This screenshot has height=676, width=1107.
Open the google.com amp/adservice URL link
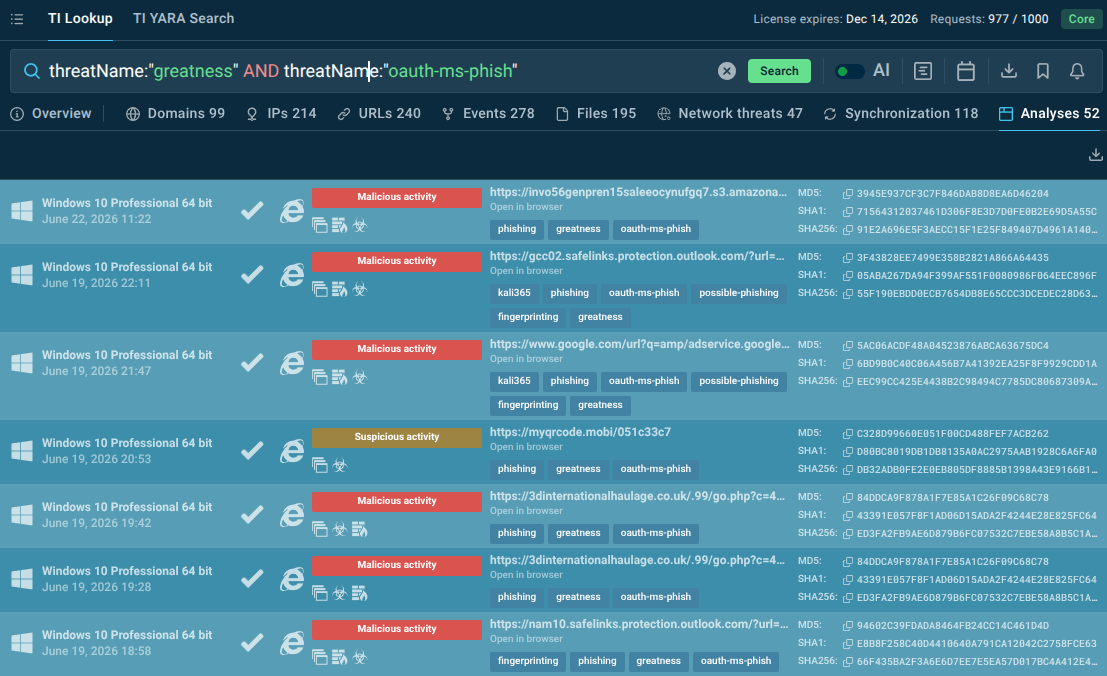pos(640,344)
